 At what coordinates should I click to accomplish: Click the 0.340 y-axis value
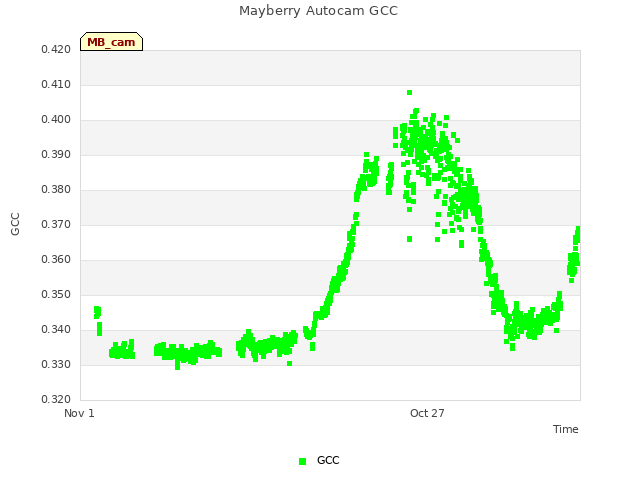pyautogui.click(x=56, y=329)
